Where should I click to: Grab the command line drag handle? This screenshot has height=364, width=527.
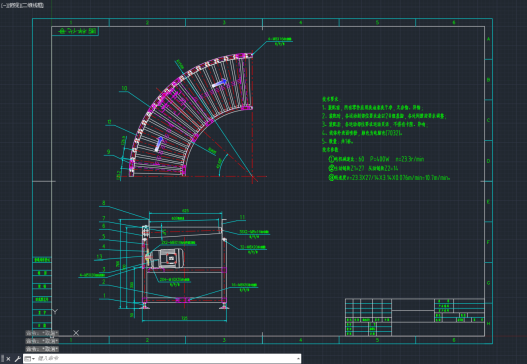[x=2, y=359]
